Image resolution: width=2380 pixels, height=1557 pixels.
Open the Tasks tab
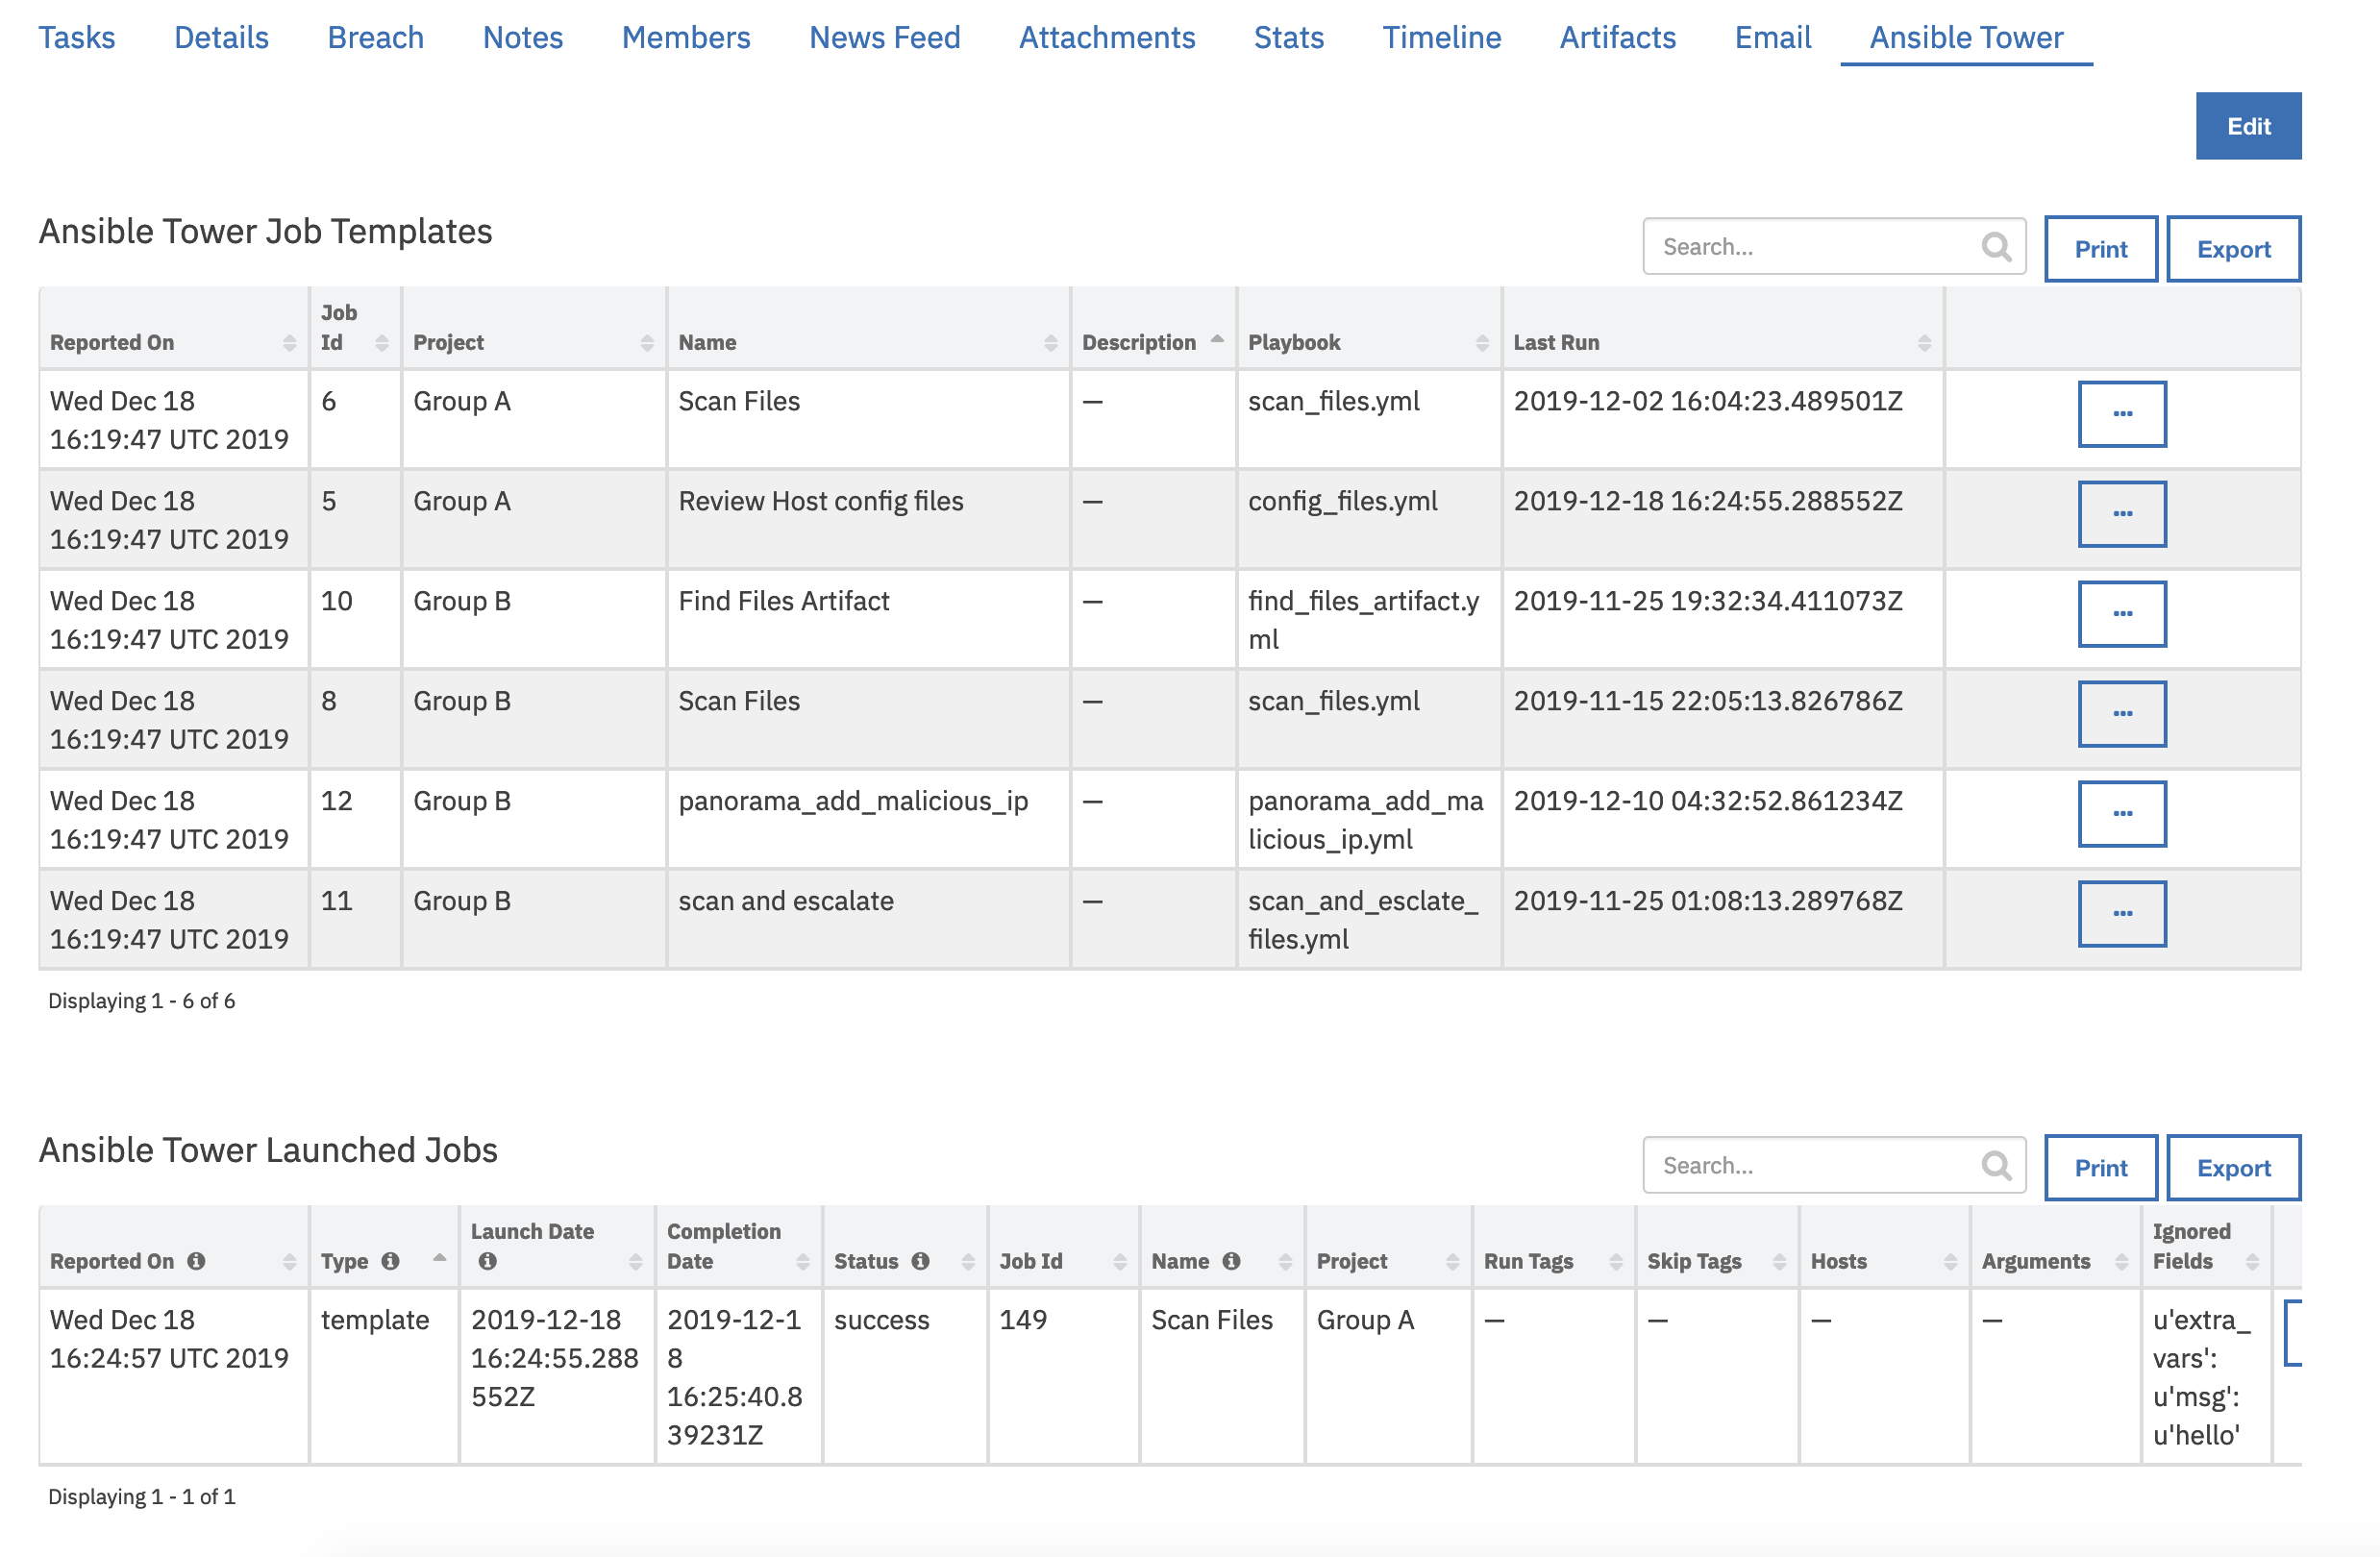[x=77, y=37]
